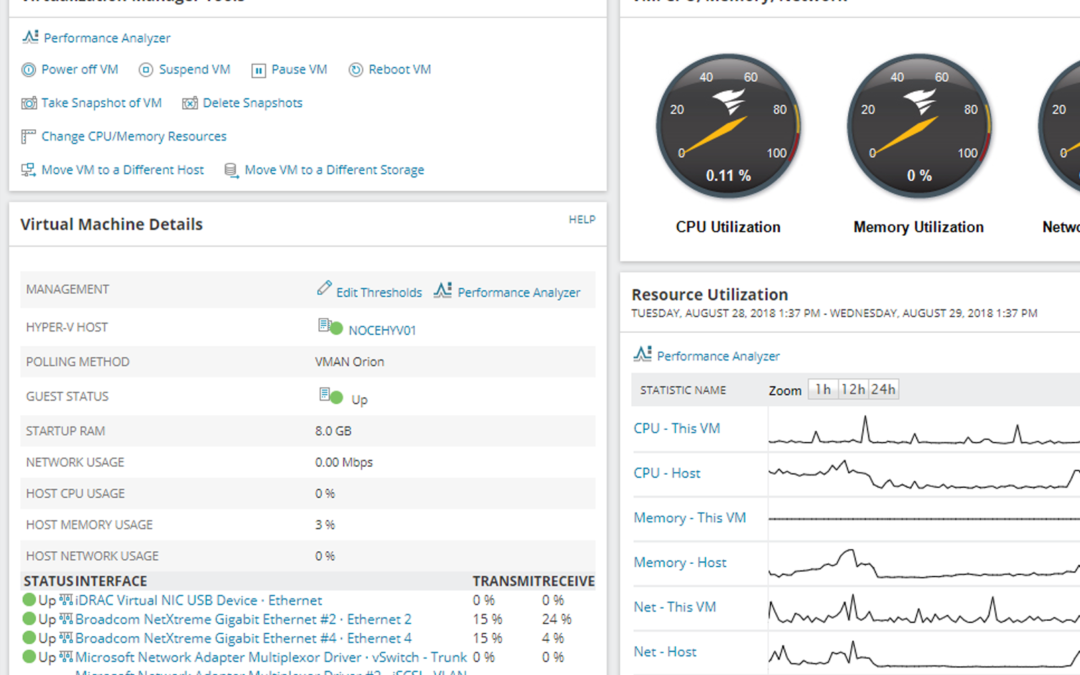Click the Edit Thresholds pencil icon
1080x675 pixels.
tap(324, 289)
